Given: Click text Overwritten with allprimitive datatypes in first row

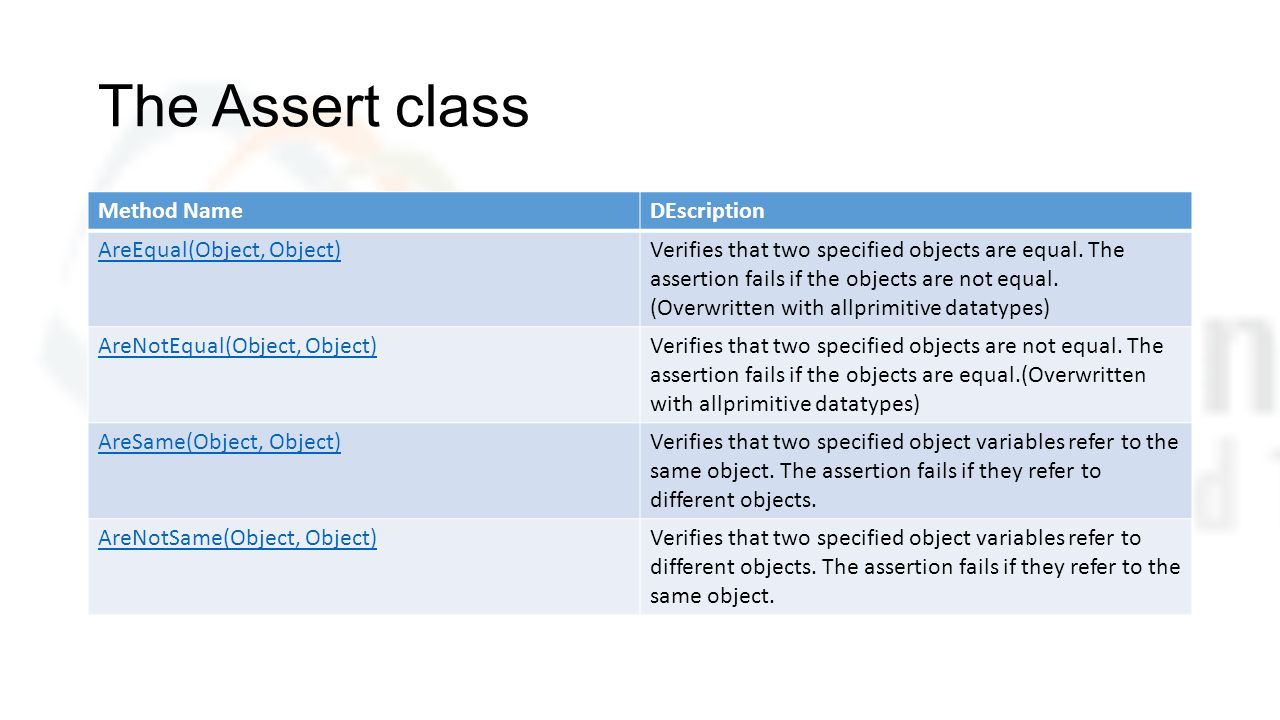Looking at the screenshot, I should pyautogui.click(x=850, y=308).
